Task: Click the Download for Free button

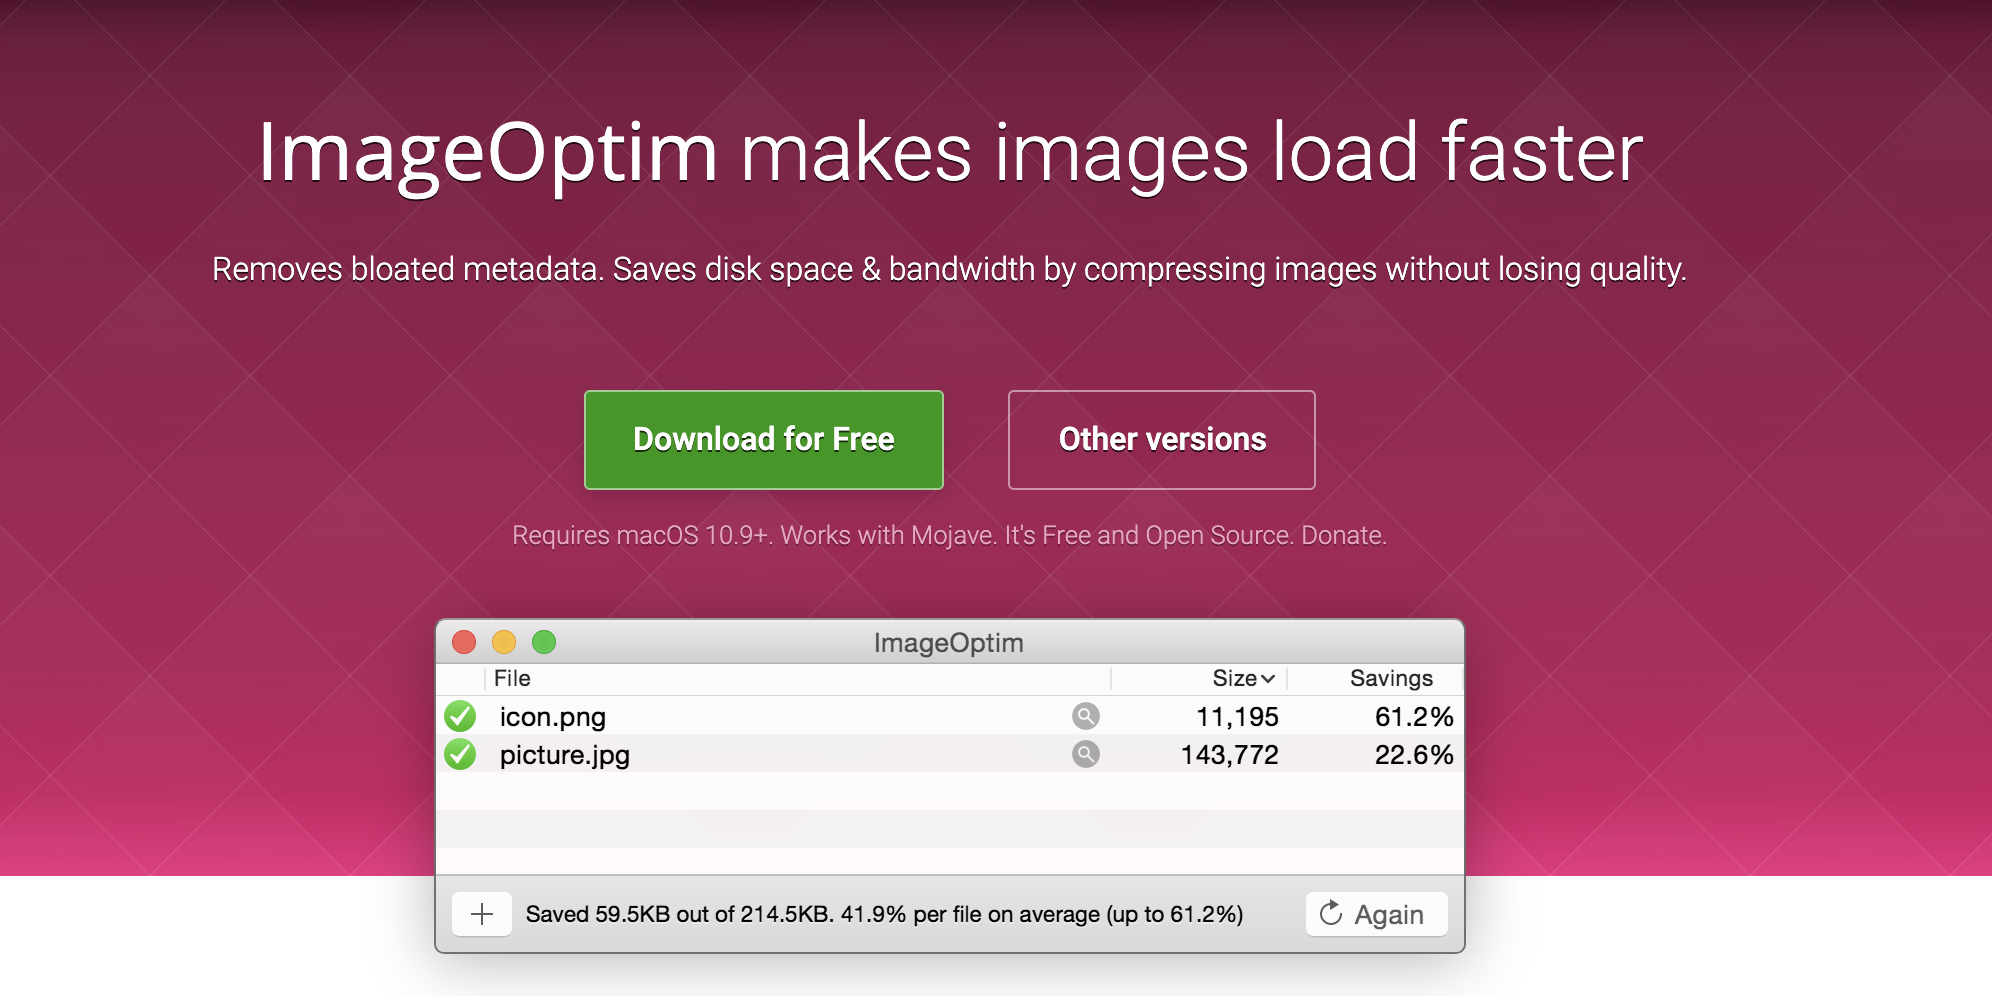Action: 763,440
